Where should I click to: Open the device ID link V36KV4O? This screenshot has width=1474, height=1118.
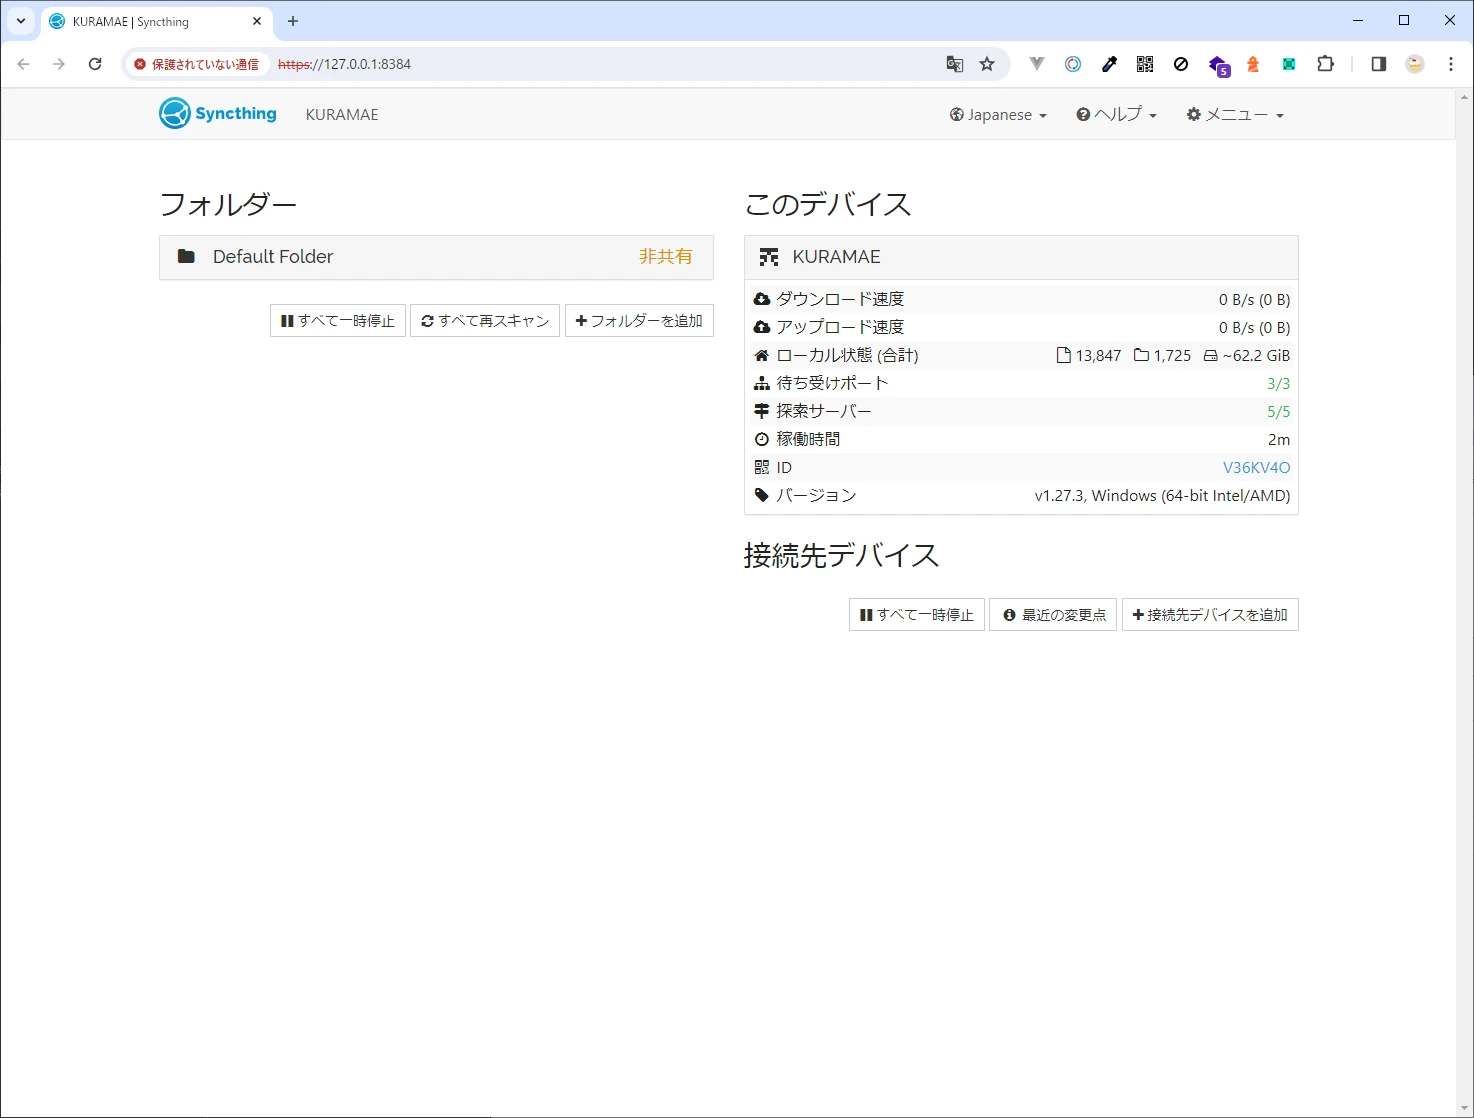pos(1256,467)
